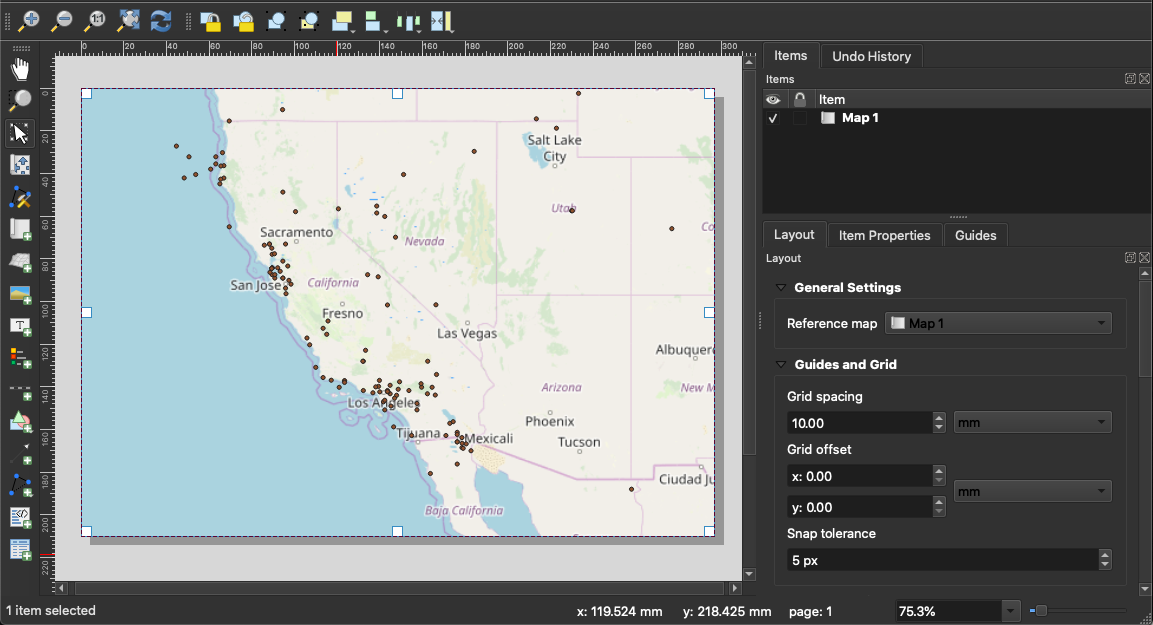Choose the Edit Nodes Item tool
Viewport: 1153px width, 625px height.
20,197
